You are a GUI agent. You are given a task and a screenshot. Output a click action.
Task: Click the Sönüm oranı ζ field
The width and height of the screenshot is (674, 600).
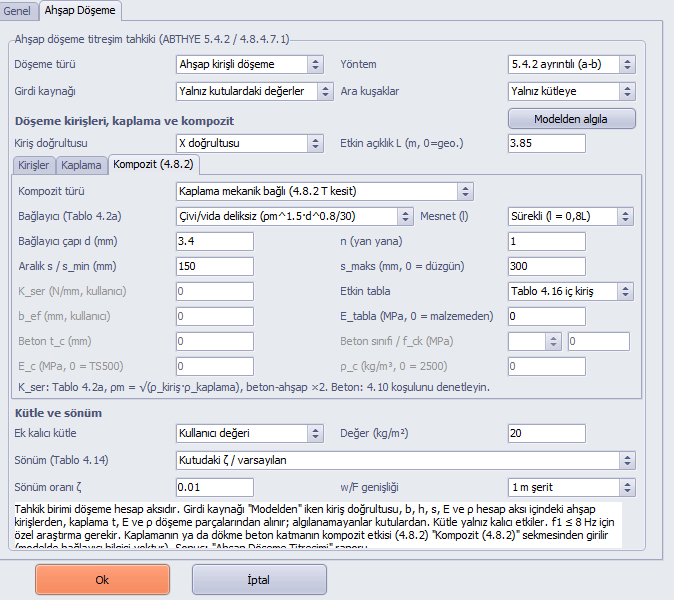[x=214, y=487]
